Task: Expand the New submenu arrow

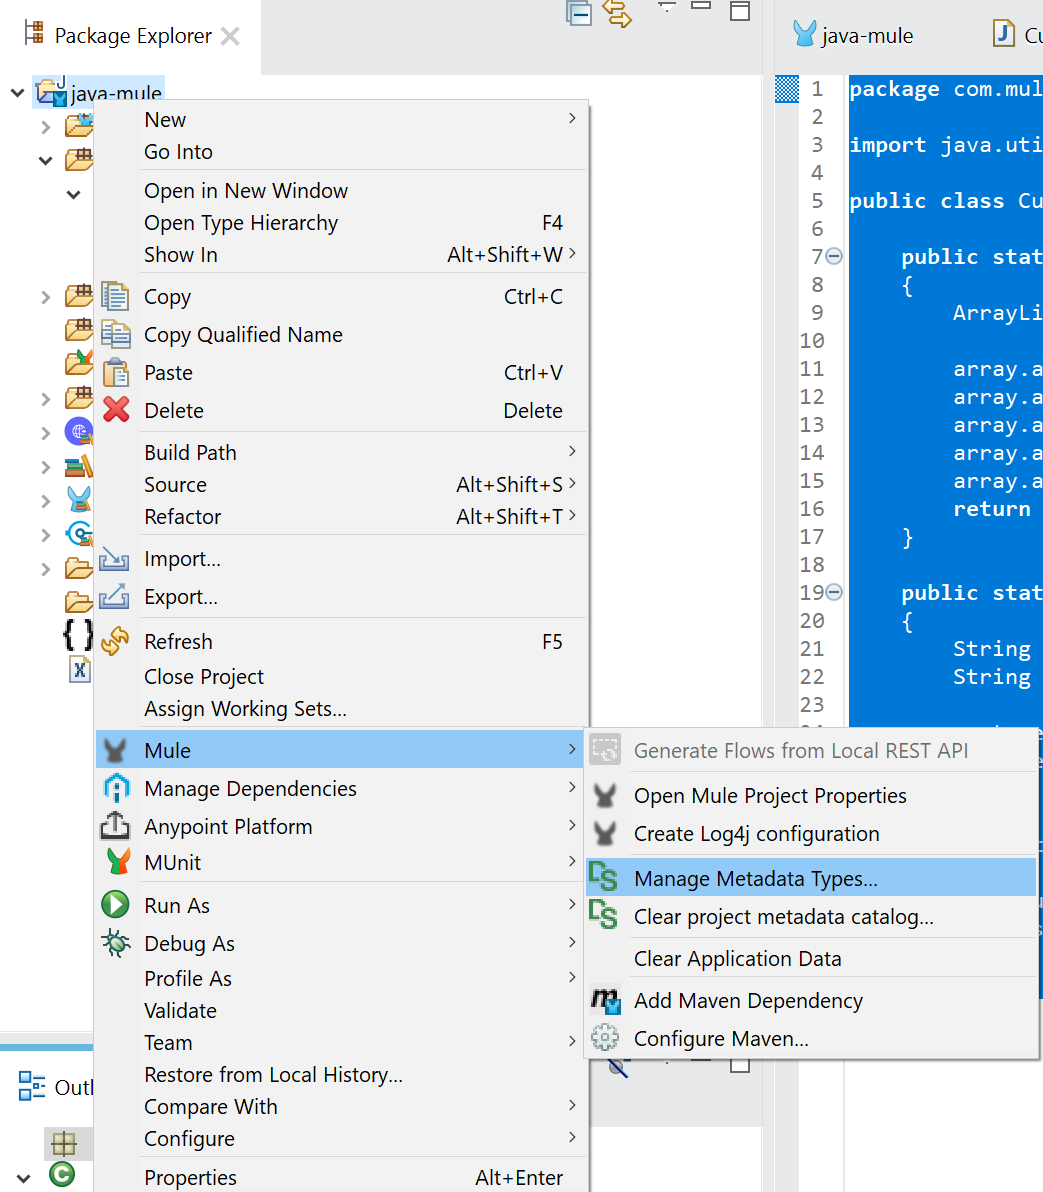Action: tap(572, 119)
